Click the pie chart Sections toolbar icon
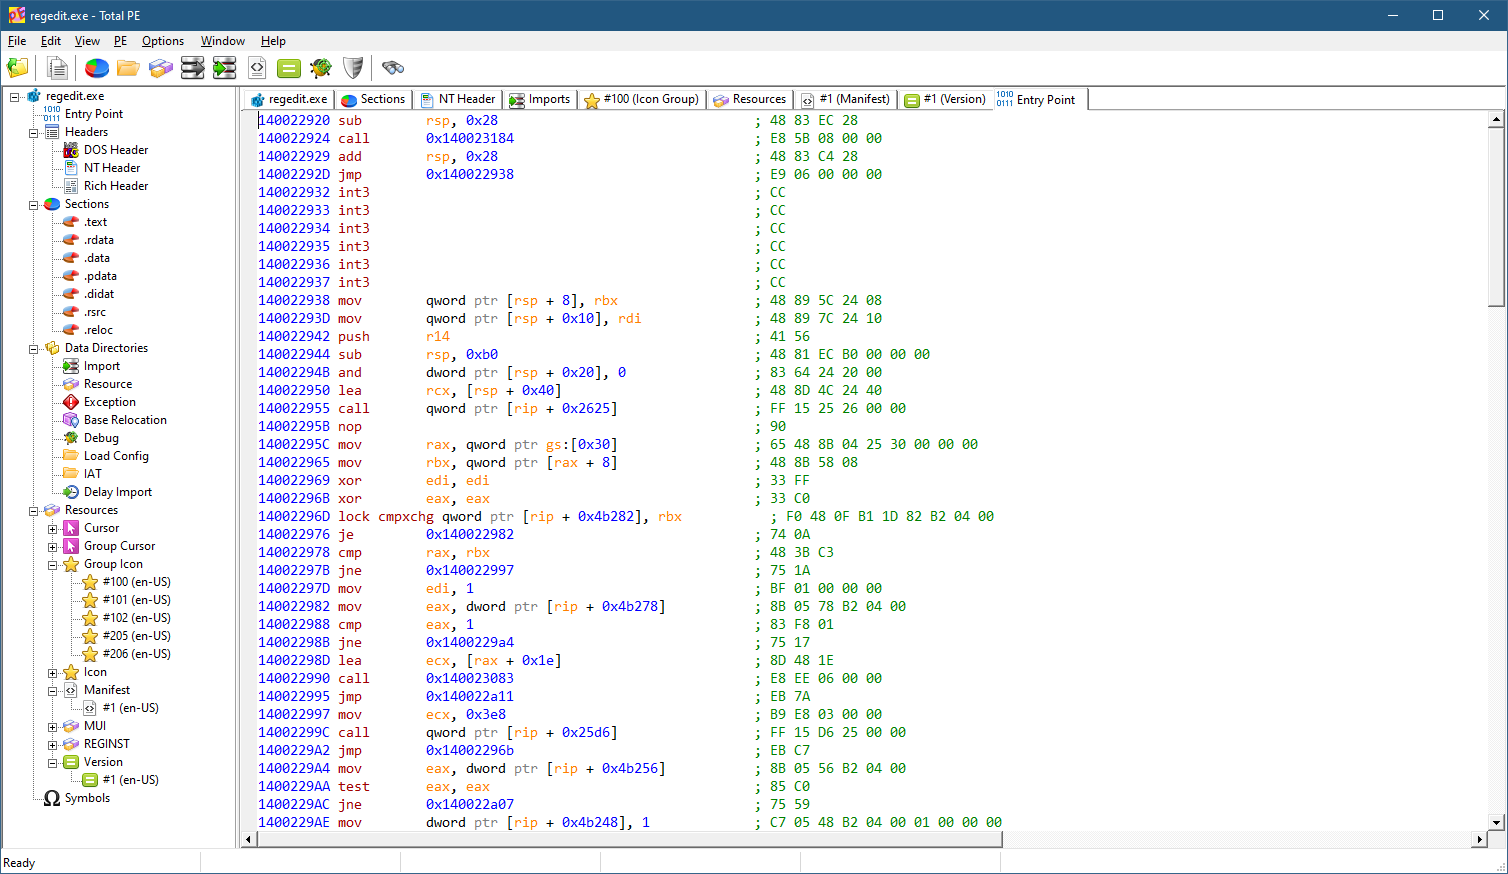This screenshot has height=874, width=1508. 97,68
